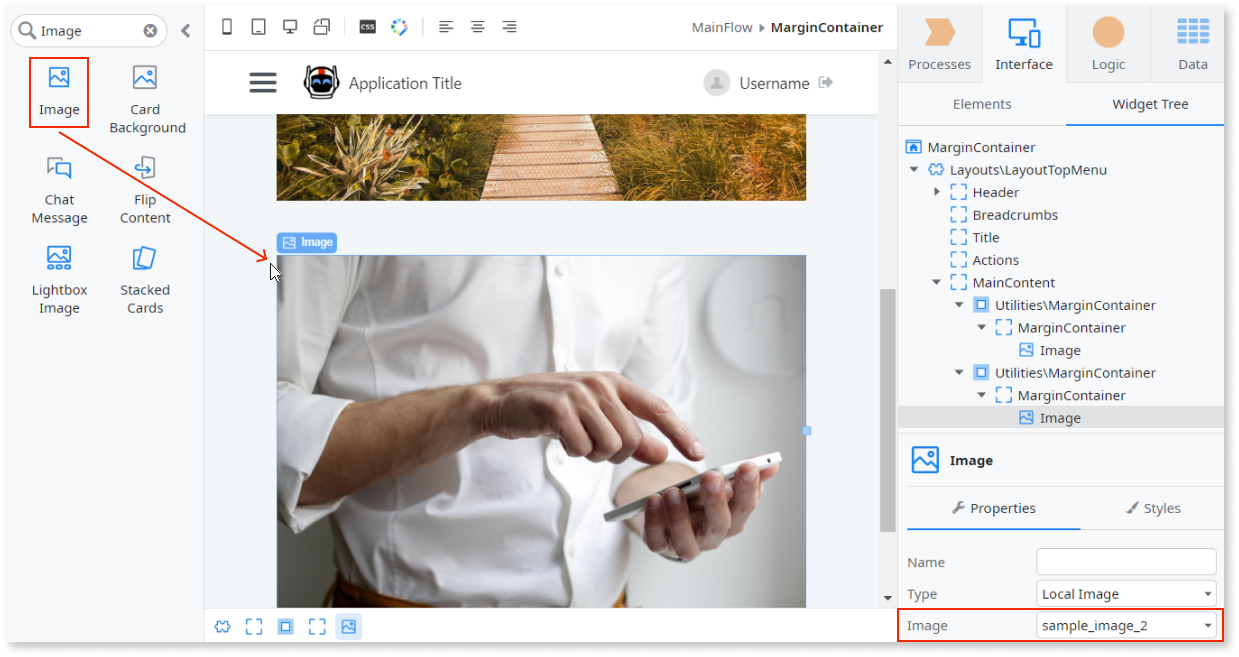Switch to desktop device preview
Screen dimensions: 1239x657
[x=290, y=27]
